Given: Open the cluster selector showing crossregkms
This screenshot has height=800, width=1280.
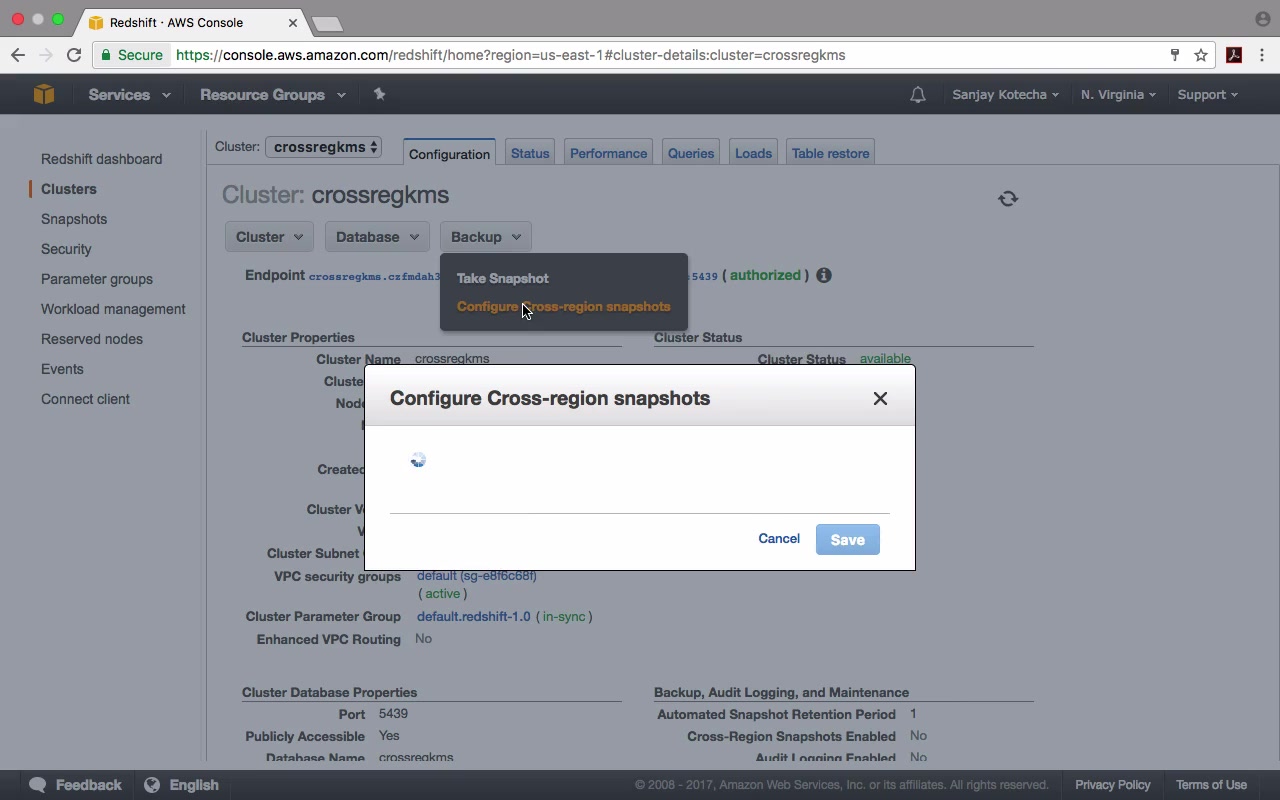Looking at the screenshot, I should point(323,147).
